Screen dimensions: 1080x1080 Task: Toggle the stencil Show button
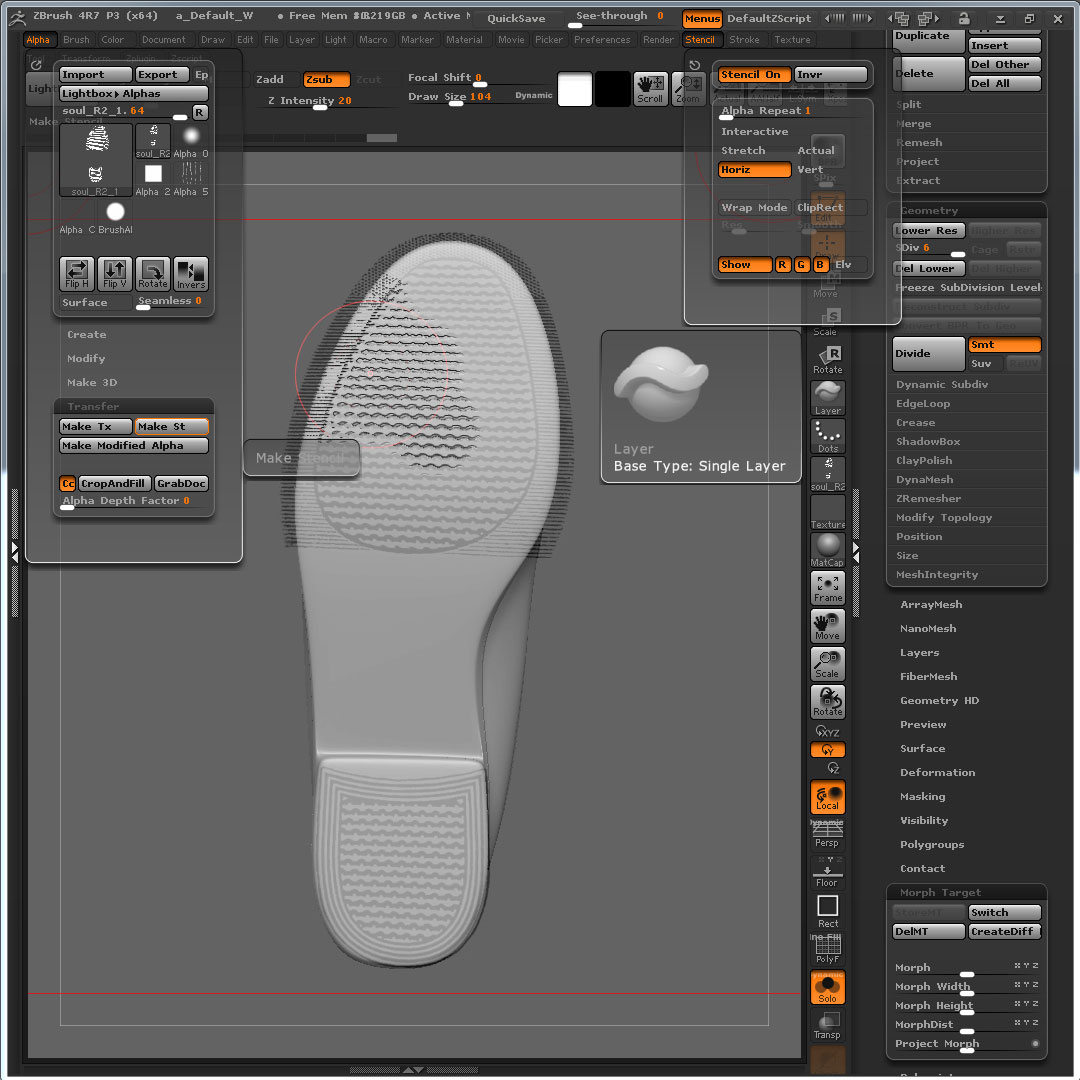point(745,264)
